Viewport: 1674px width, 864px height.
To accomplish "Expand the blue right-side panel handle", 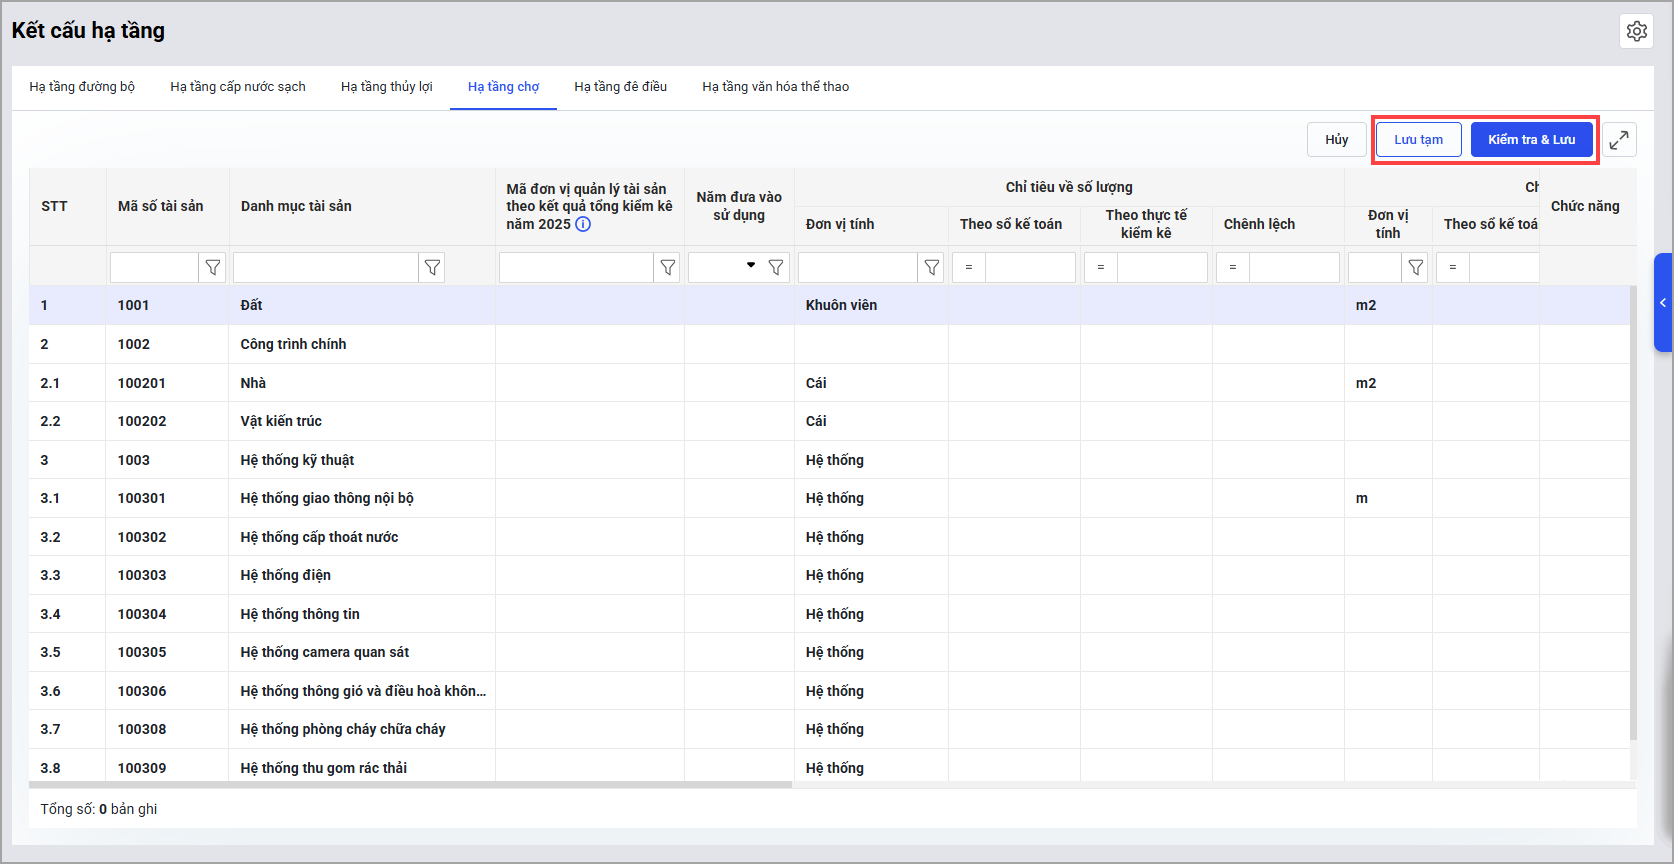I will [x=1663, y=302].
